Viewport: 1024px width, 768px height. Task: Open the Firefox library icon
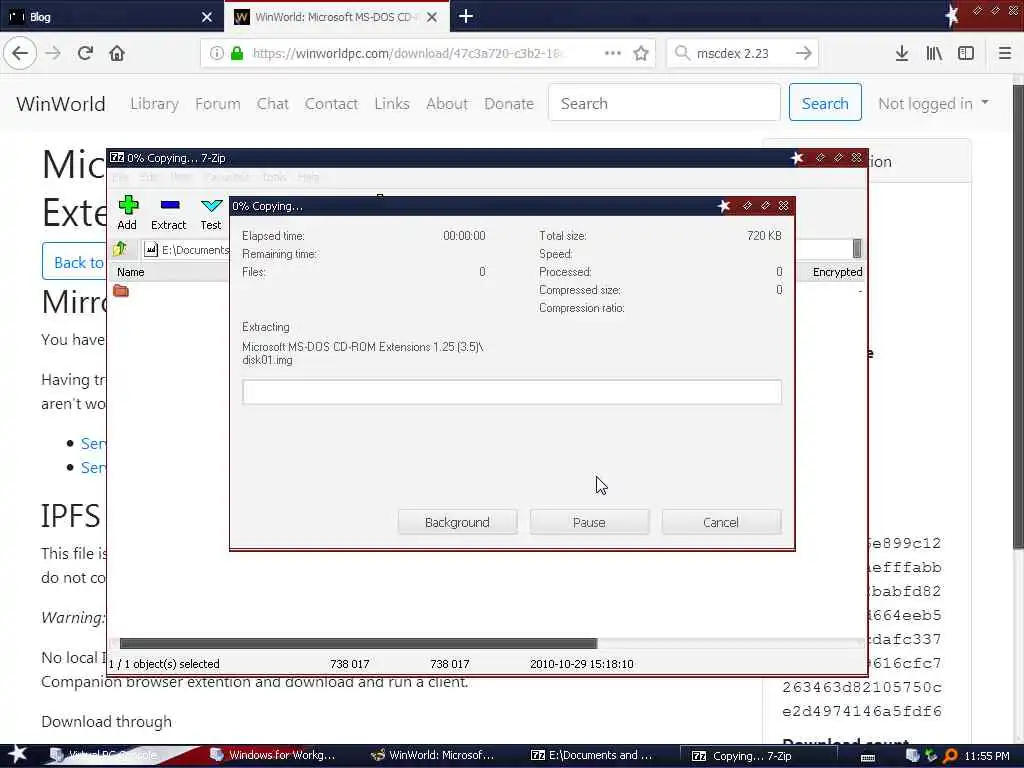click(934, 53)
